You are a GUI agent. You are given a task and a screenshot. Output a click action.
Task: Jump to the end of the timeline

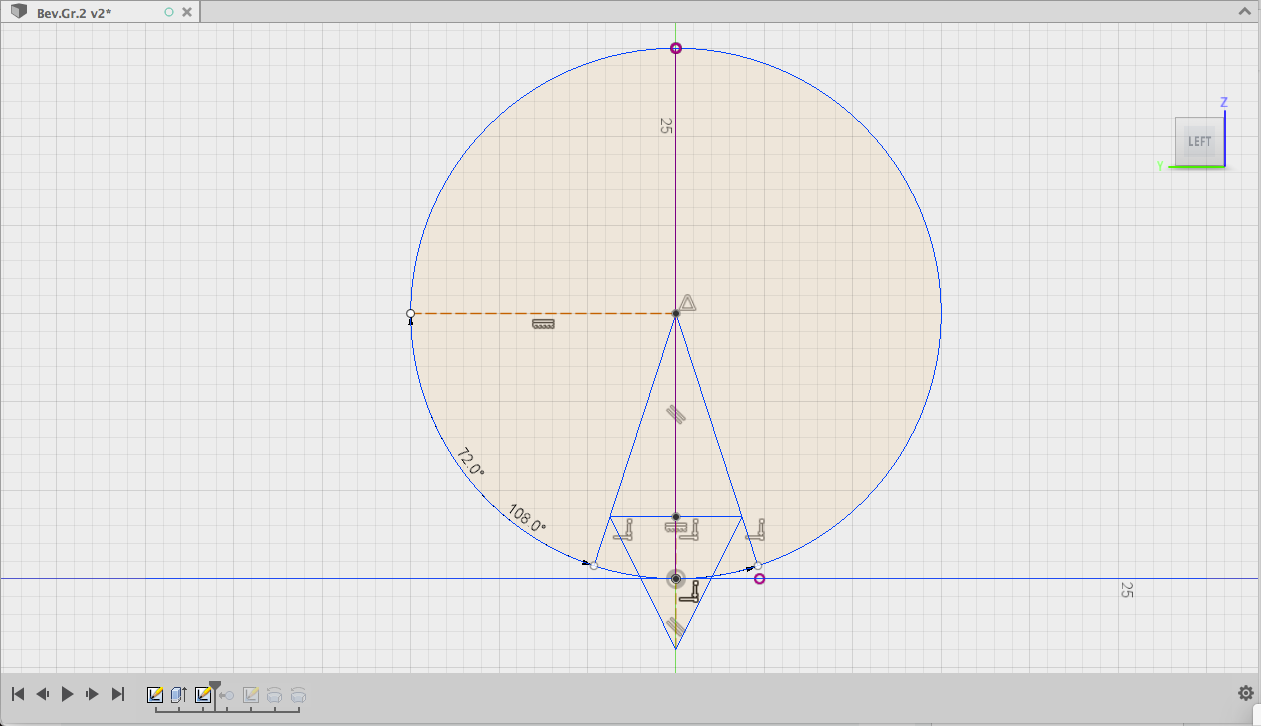click(118, 694)
